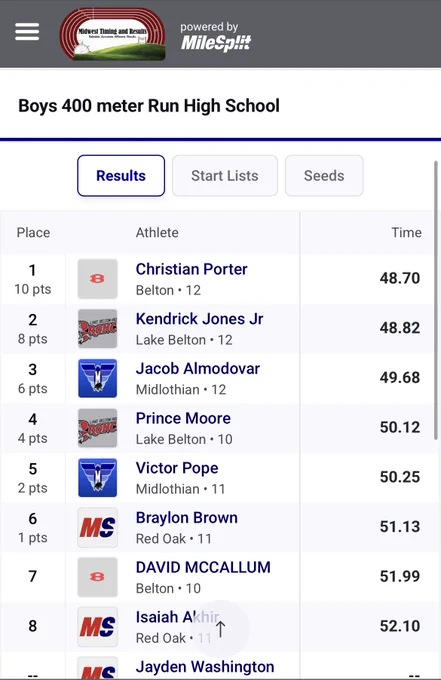Open Victor Pope athlete profile

[x=177, y=468]
